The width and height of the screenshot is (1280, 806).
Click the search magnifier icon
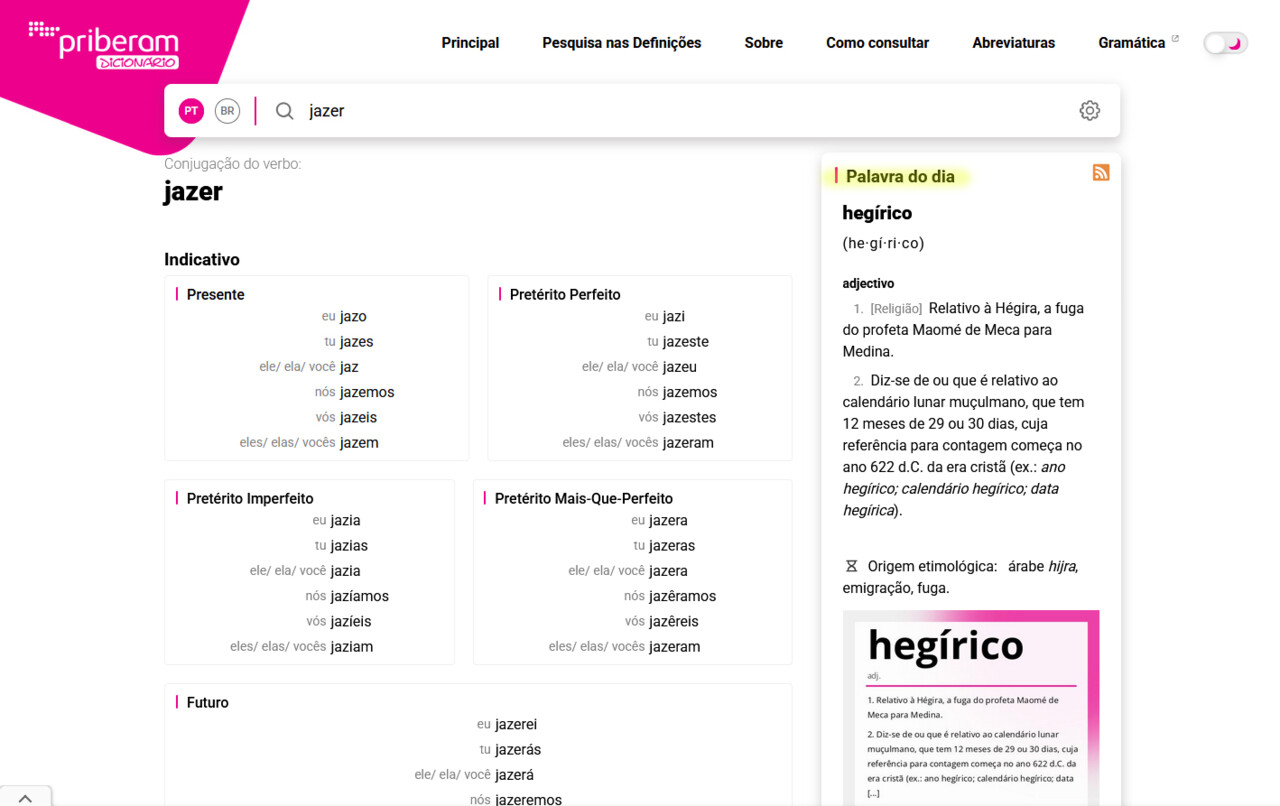click(x=284, y=110)
